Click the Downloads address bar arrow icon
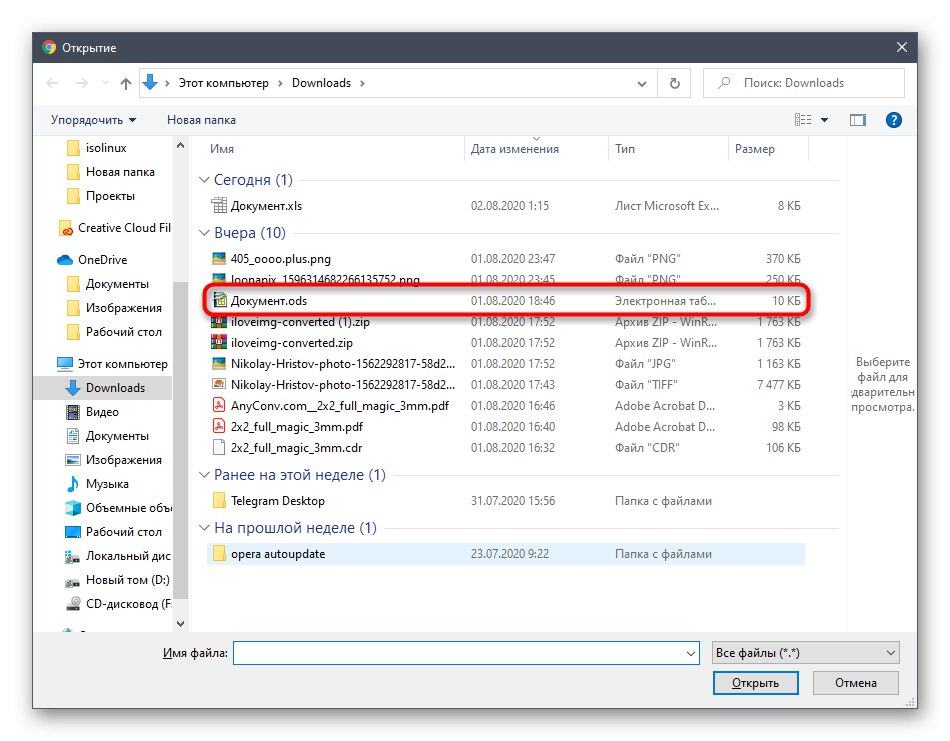 pos(150,82)
